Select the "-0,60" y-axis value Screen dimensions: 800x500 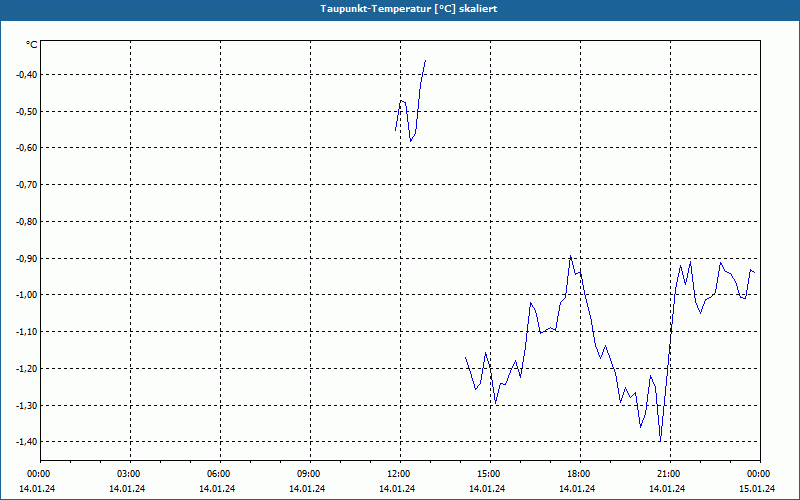point(26,148)
